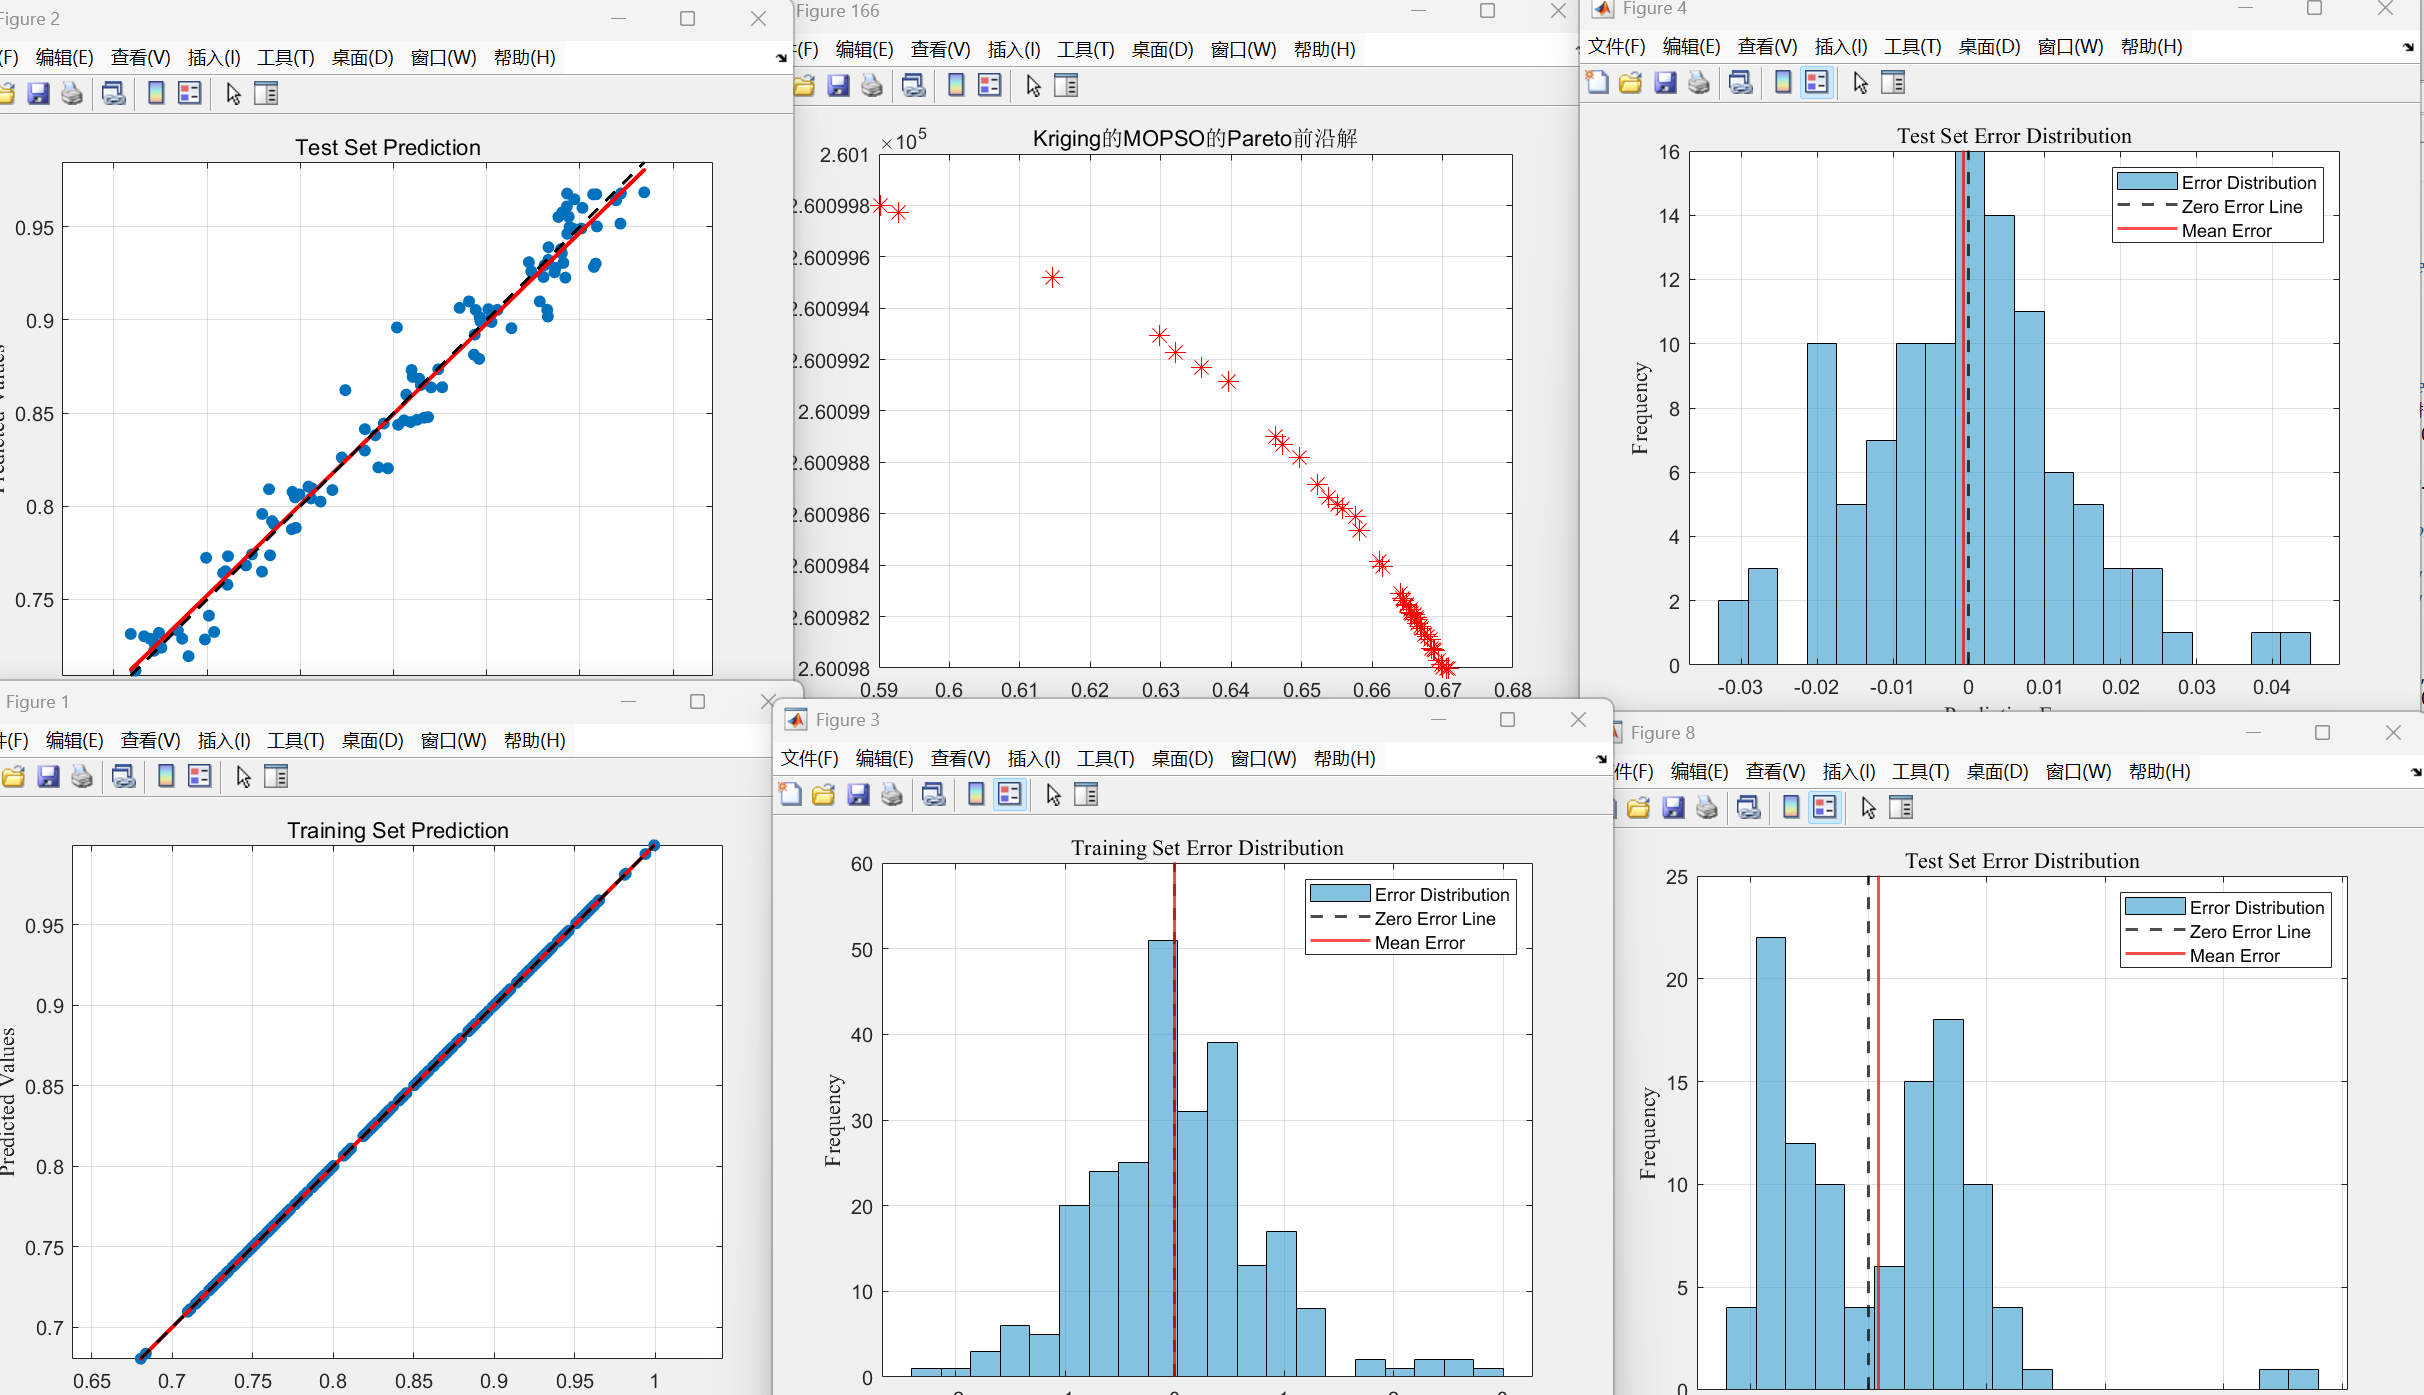Select Edit Plot arrow in Figure 1
2424x1395 pixels.
243,777
